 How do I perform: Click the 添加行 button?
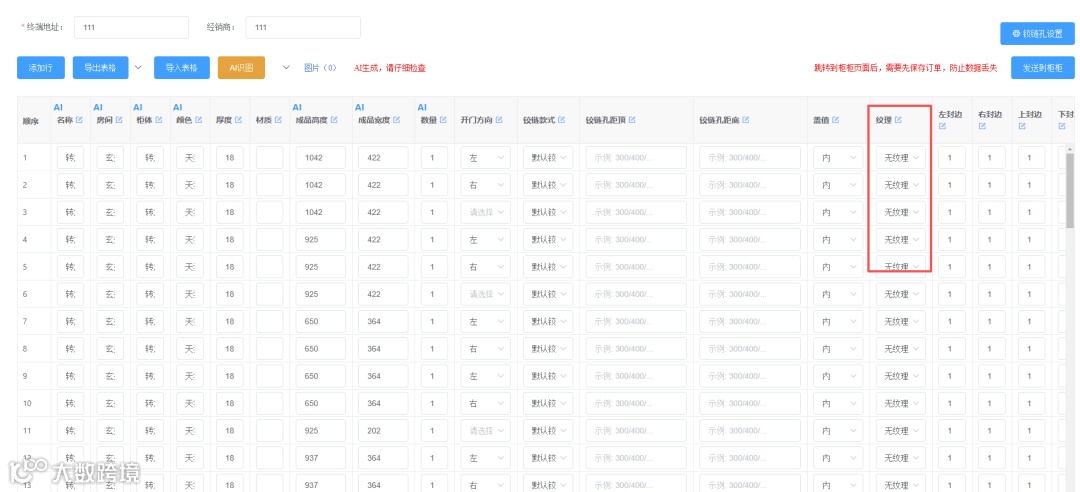click(41, 68)
